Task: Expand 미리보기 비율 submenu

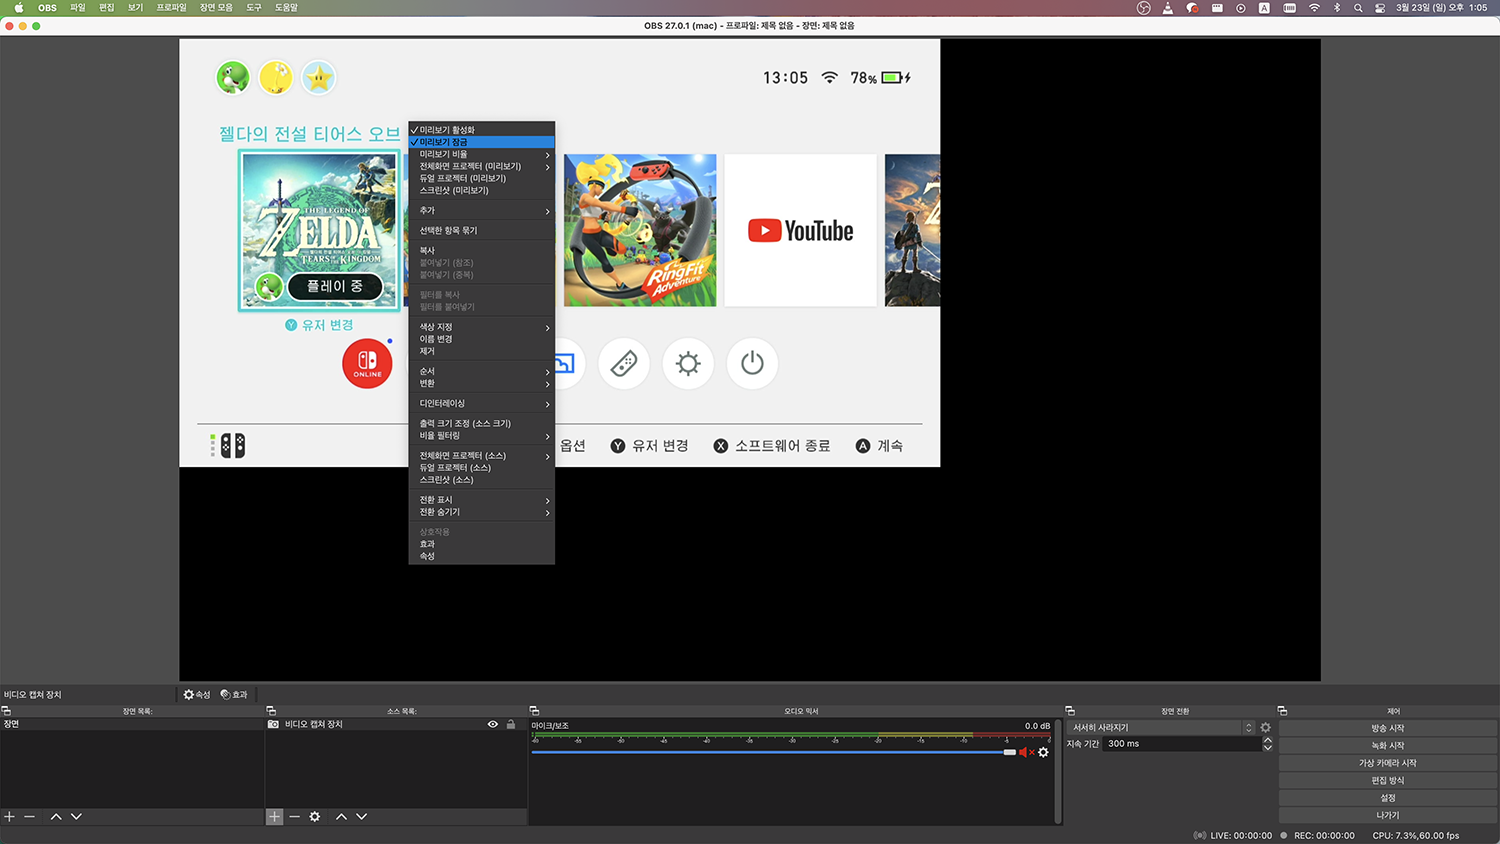Action: [481, 154]
